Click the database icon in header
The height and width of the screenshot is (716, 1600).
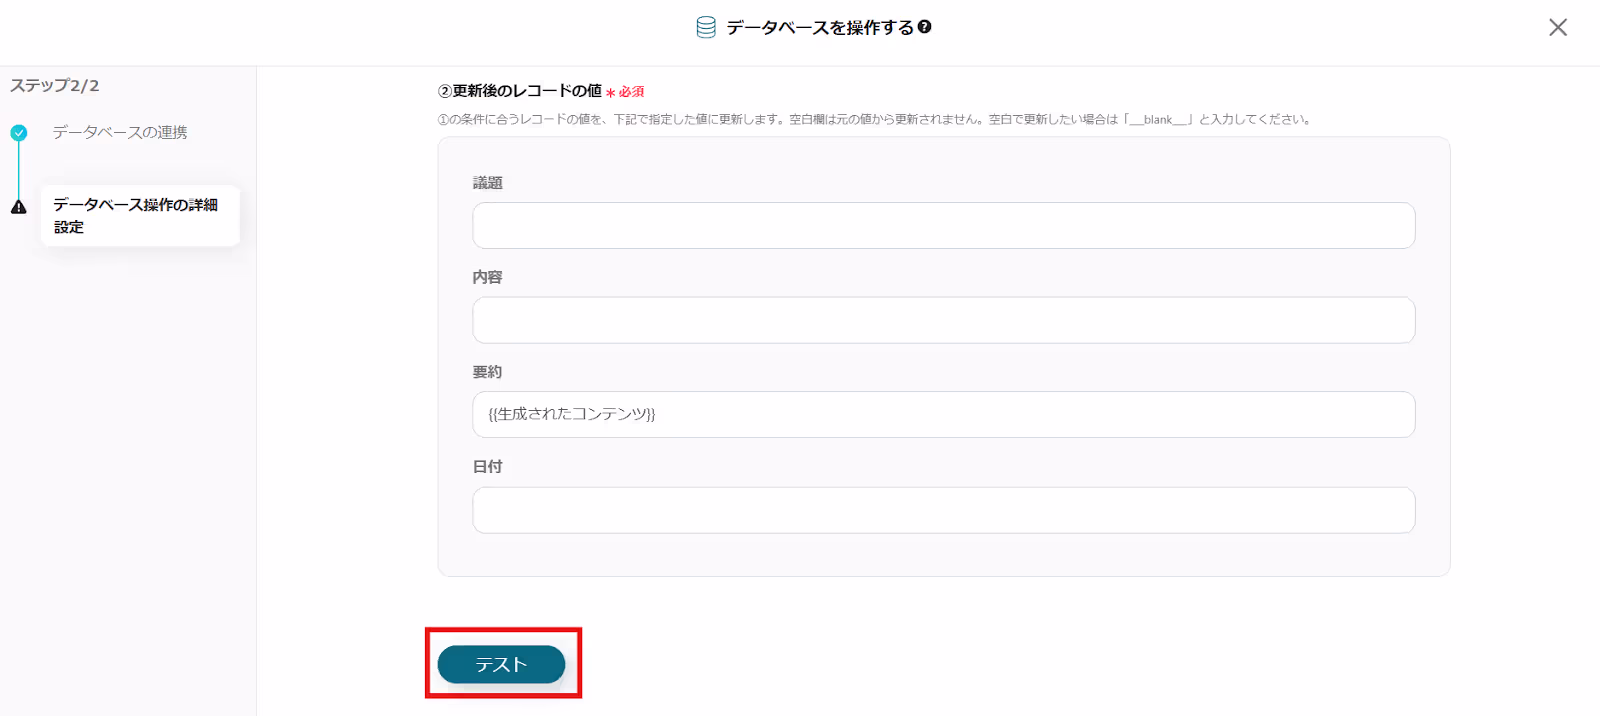(706, 27)
